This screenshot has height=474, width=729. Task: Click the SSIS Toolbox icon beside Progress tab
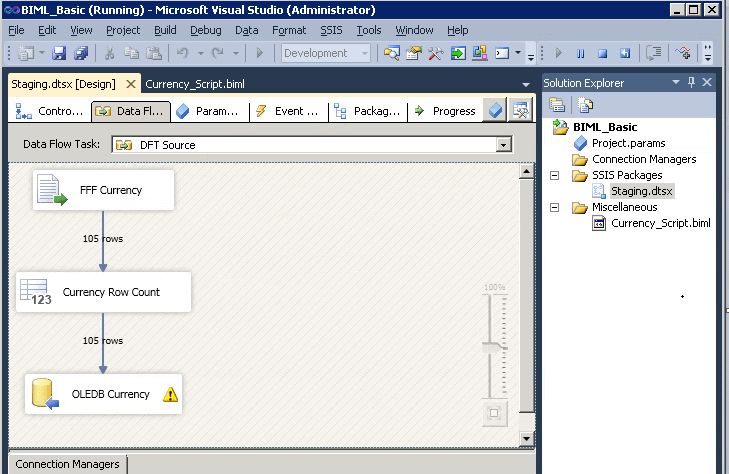(x=520, y=111)
